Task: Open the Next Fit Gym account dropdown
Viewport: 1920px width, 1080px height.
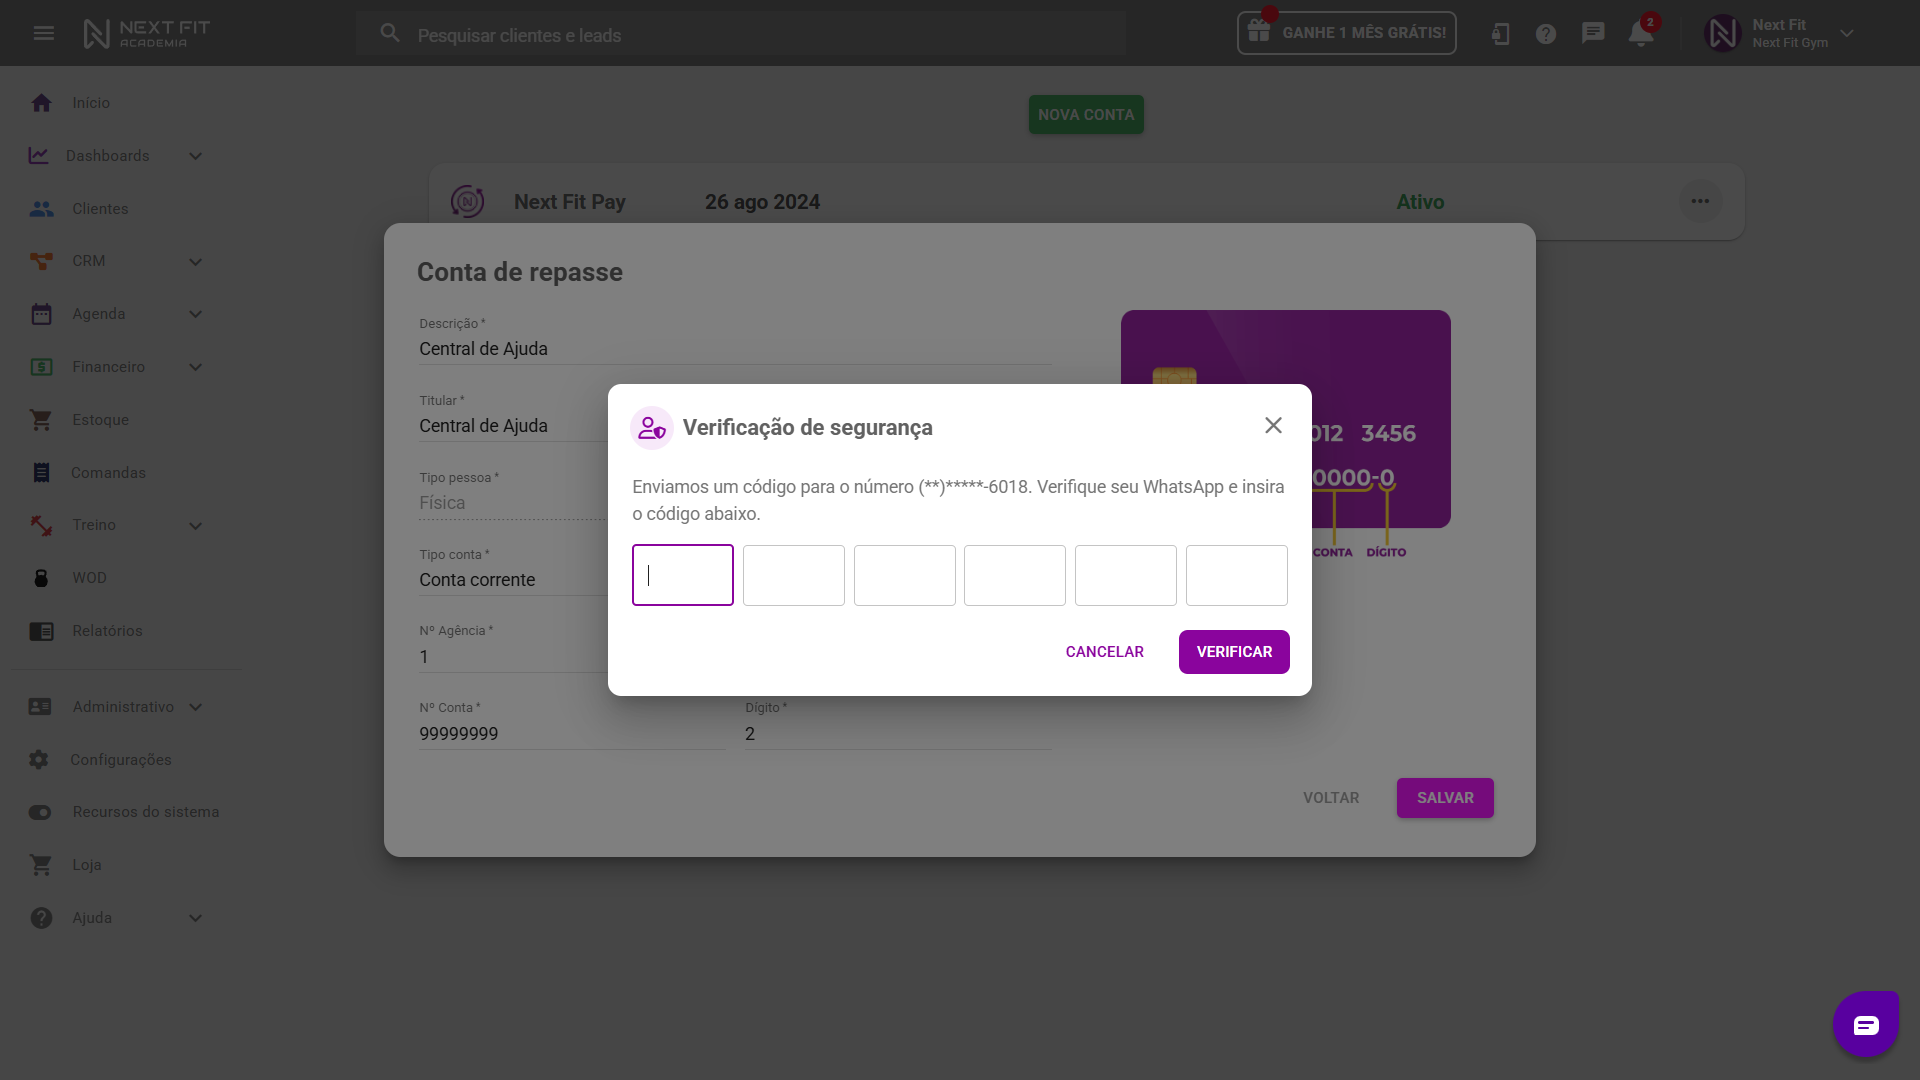Action: [1846, 33]
